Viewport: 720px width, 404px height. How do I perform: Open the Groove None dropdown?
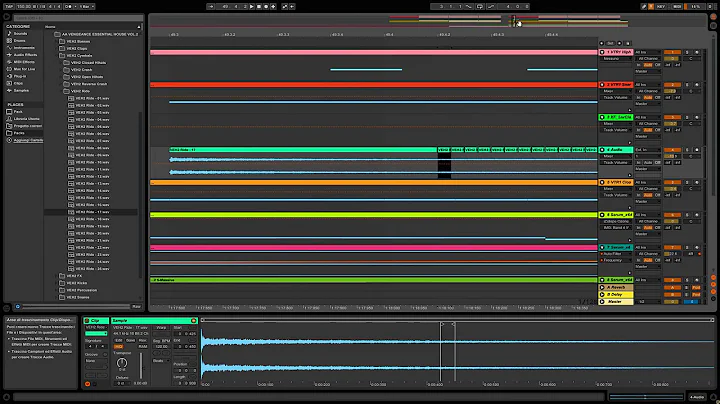pyautogui.click(x=96, y=361)
